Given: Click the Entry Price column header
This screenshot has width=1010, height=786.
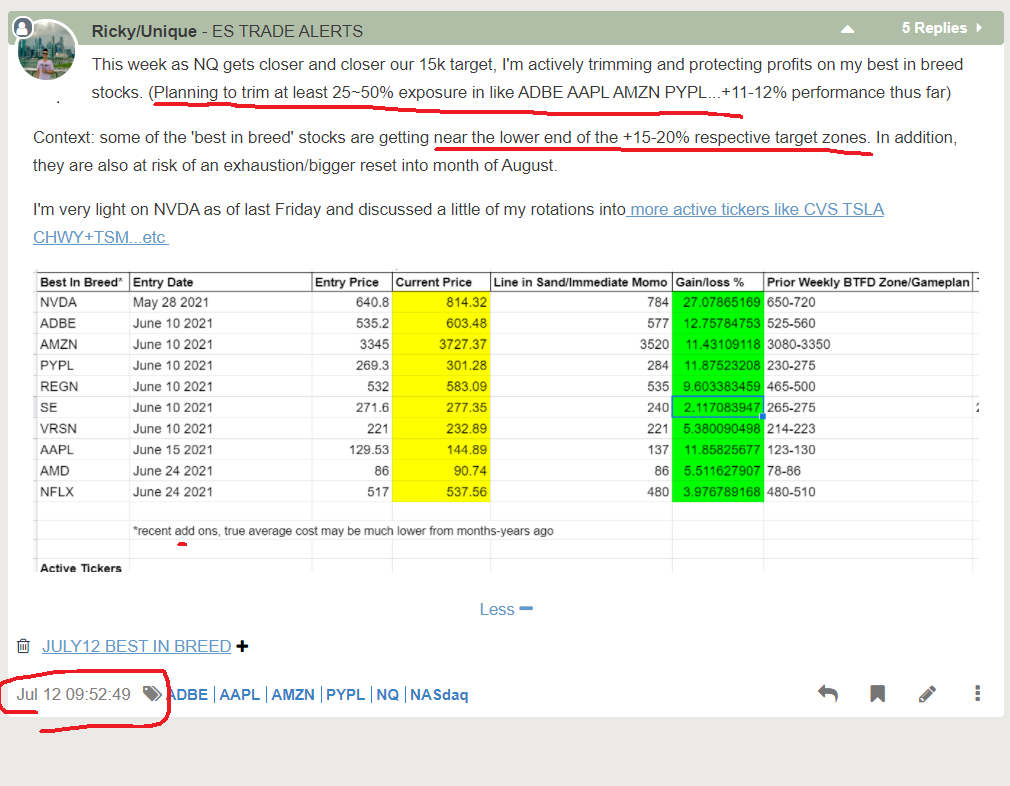Looking at the screenshot, I should point(352,282).
